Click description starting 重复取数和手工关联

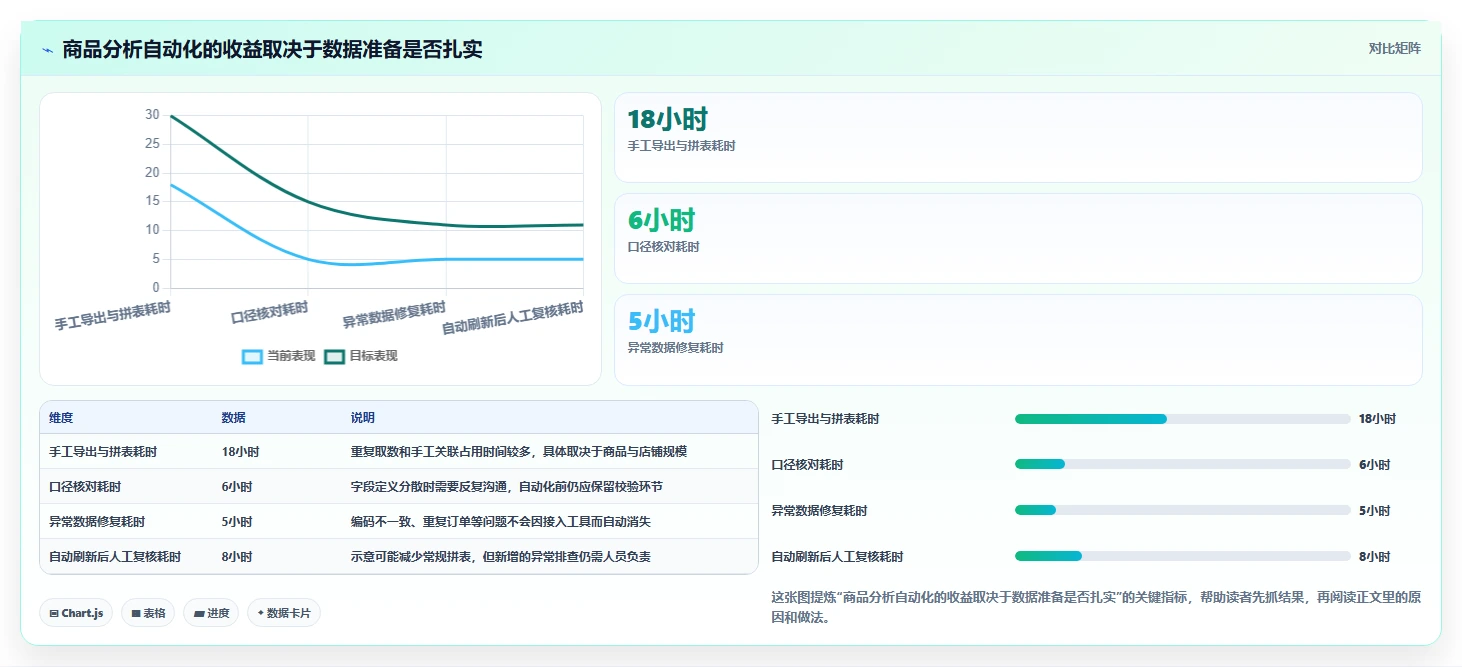pyautogui.click(x=519, y=452)
